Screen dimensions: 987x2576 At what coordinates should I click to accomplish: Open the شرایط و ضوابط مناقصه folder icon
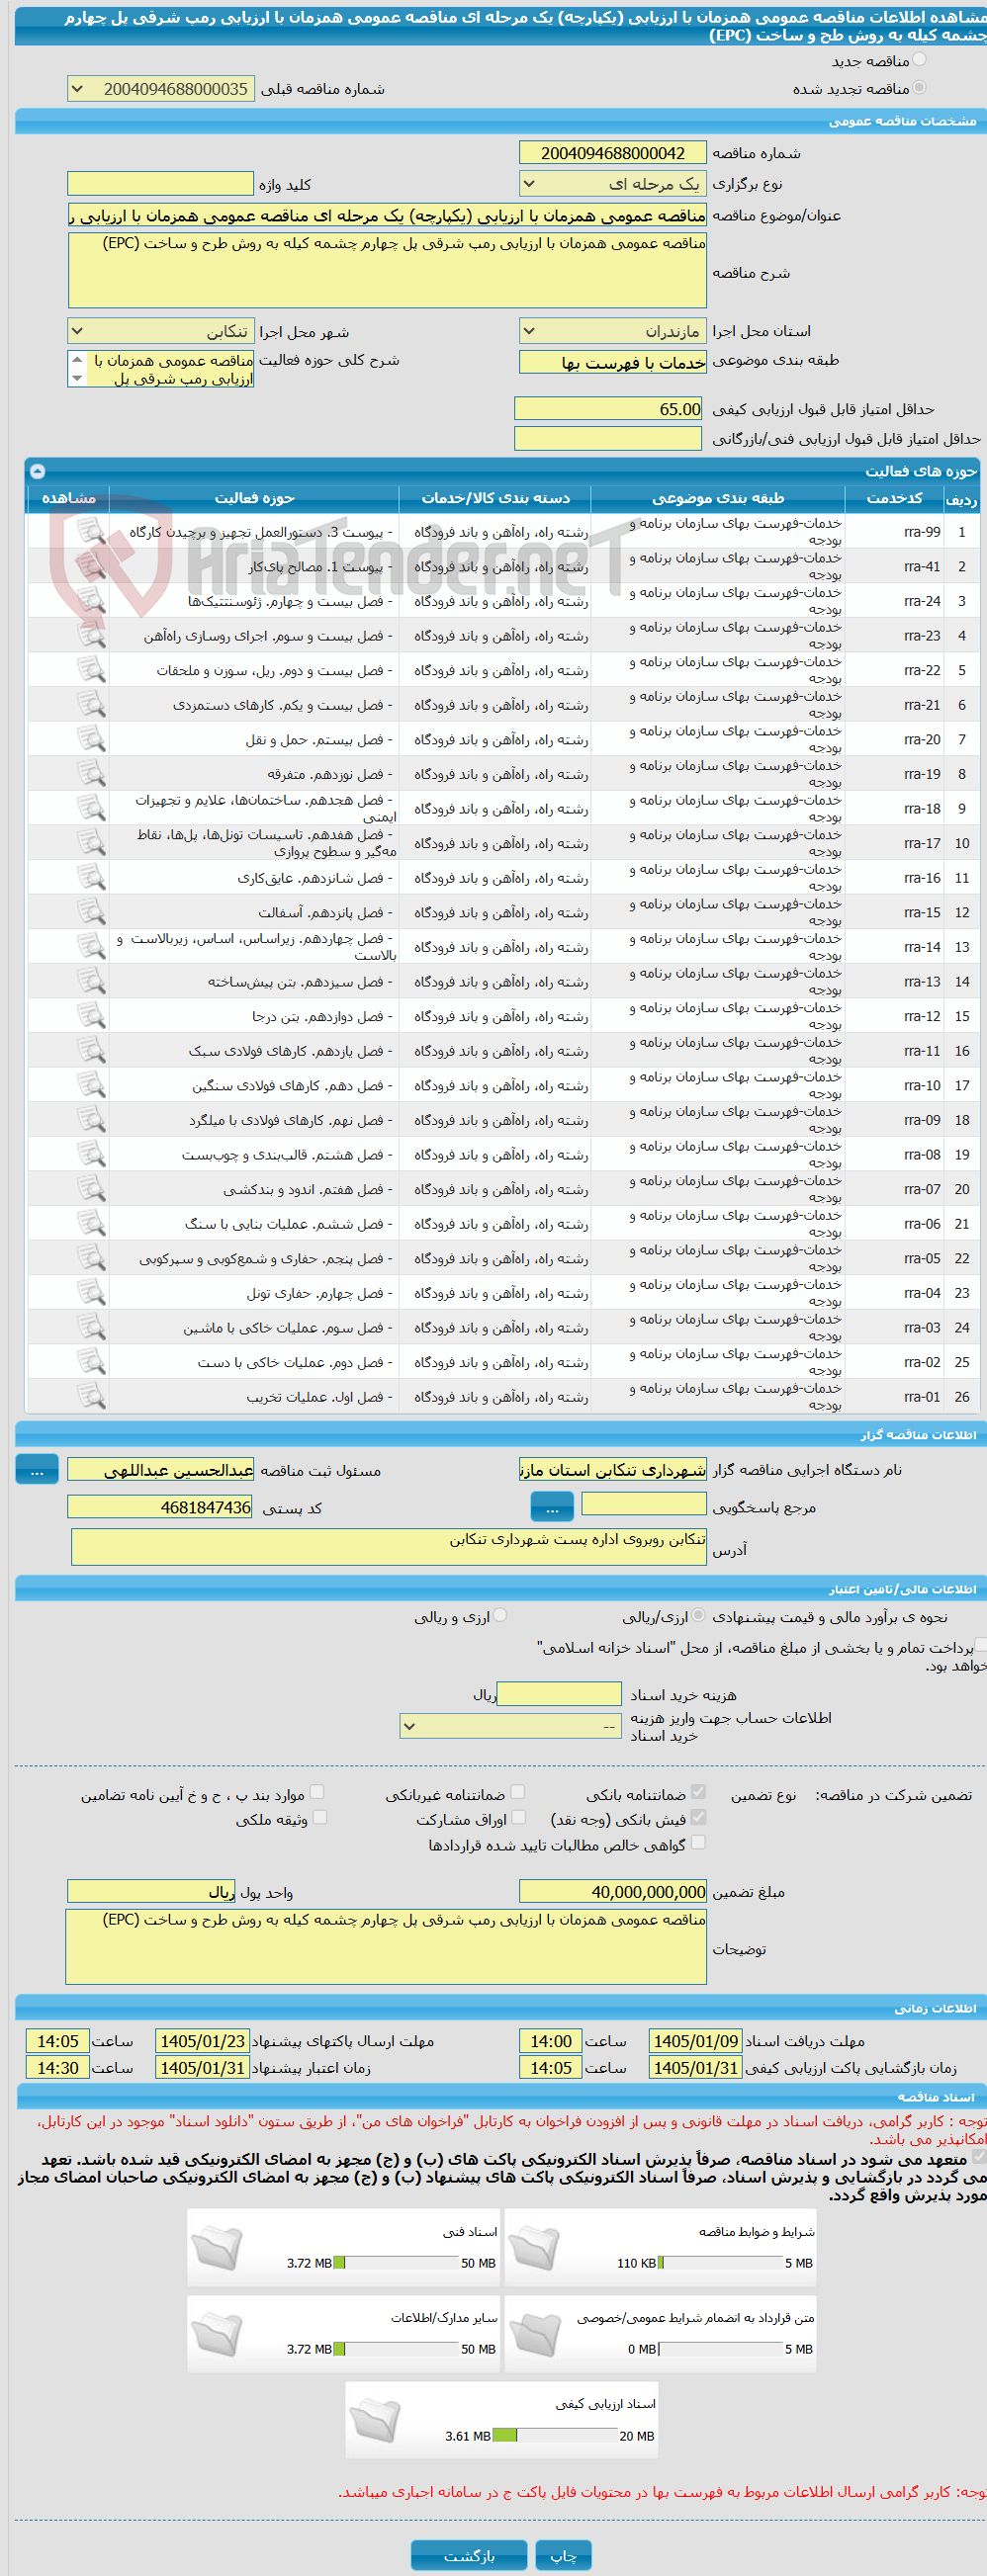tap(535, 2248)
